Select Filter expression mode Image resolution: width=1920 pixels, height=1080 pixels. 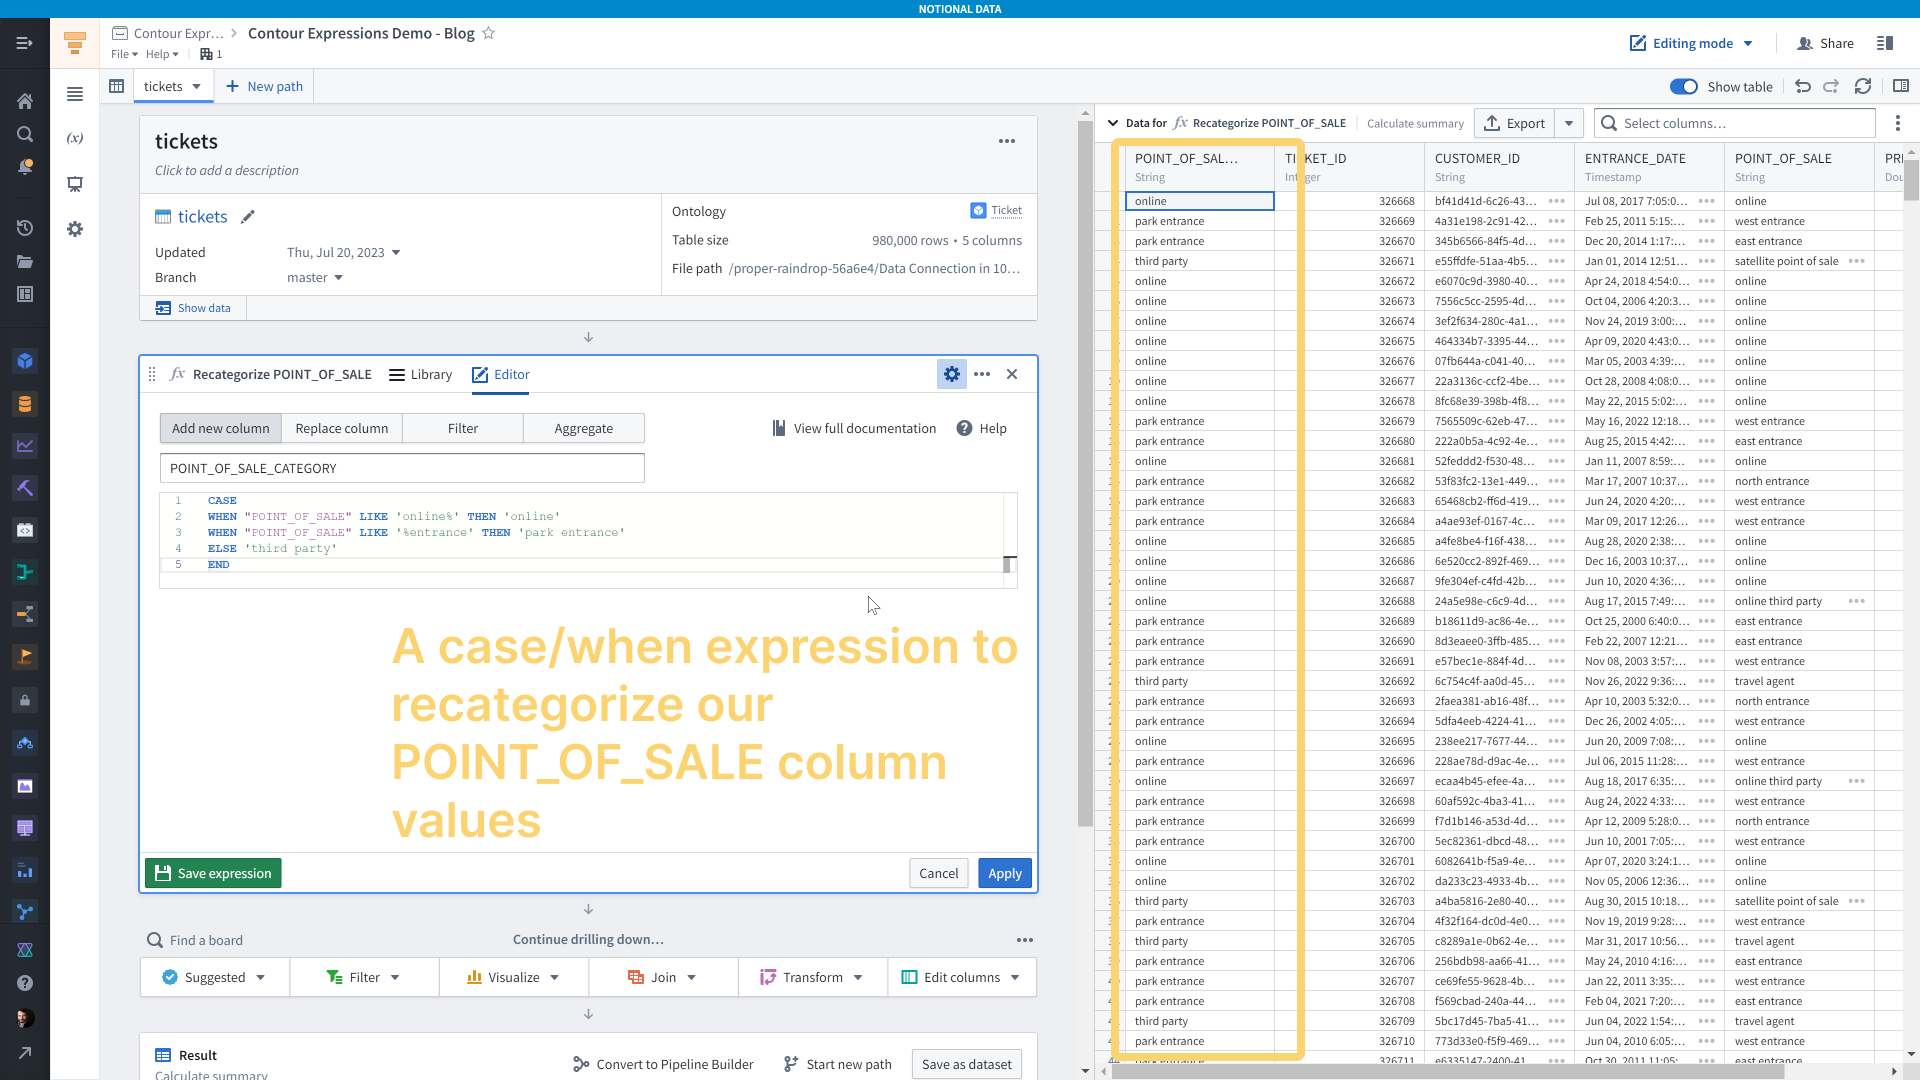click(463, 428)
